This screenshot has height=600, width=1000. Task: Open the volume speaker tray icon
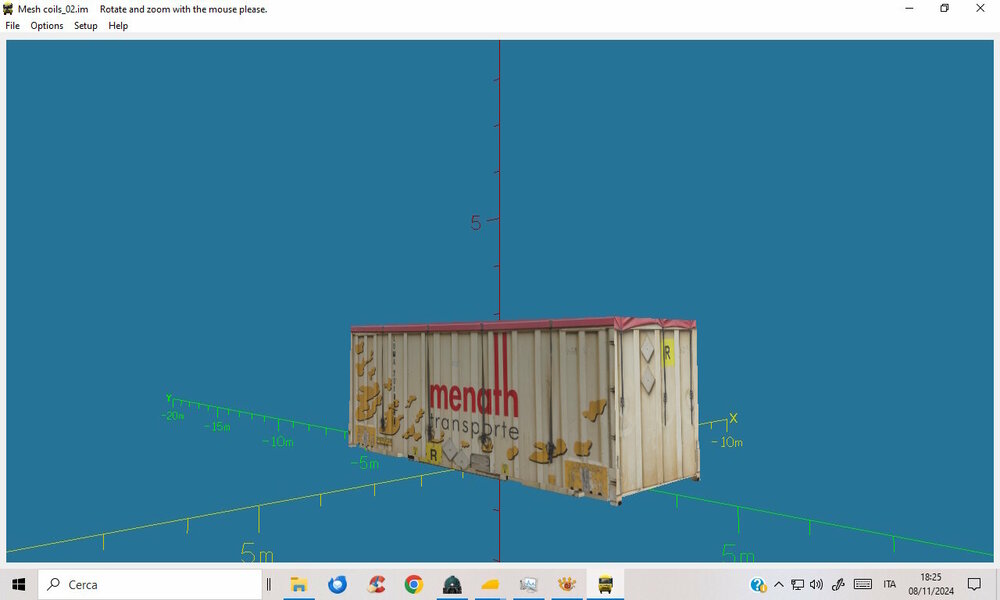click(816, 584)
